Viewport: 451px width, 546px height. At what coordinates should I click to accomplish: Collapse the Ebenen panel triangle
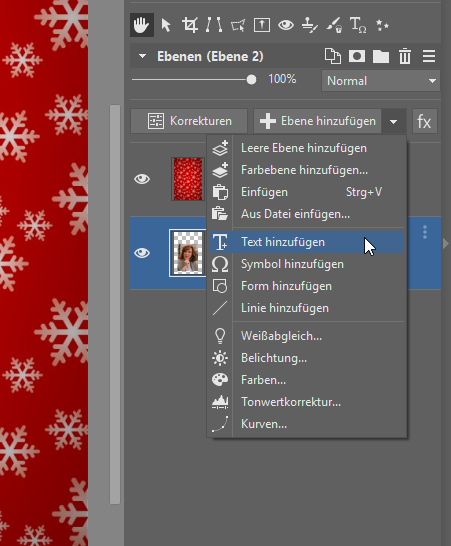point(142,56)
